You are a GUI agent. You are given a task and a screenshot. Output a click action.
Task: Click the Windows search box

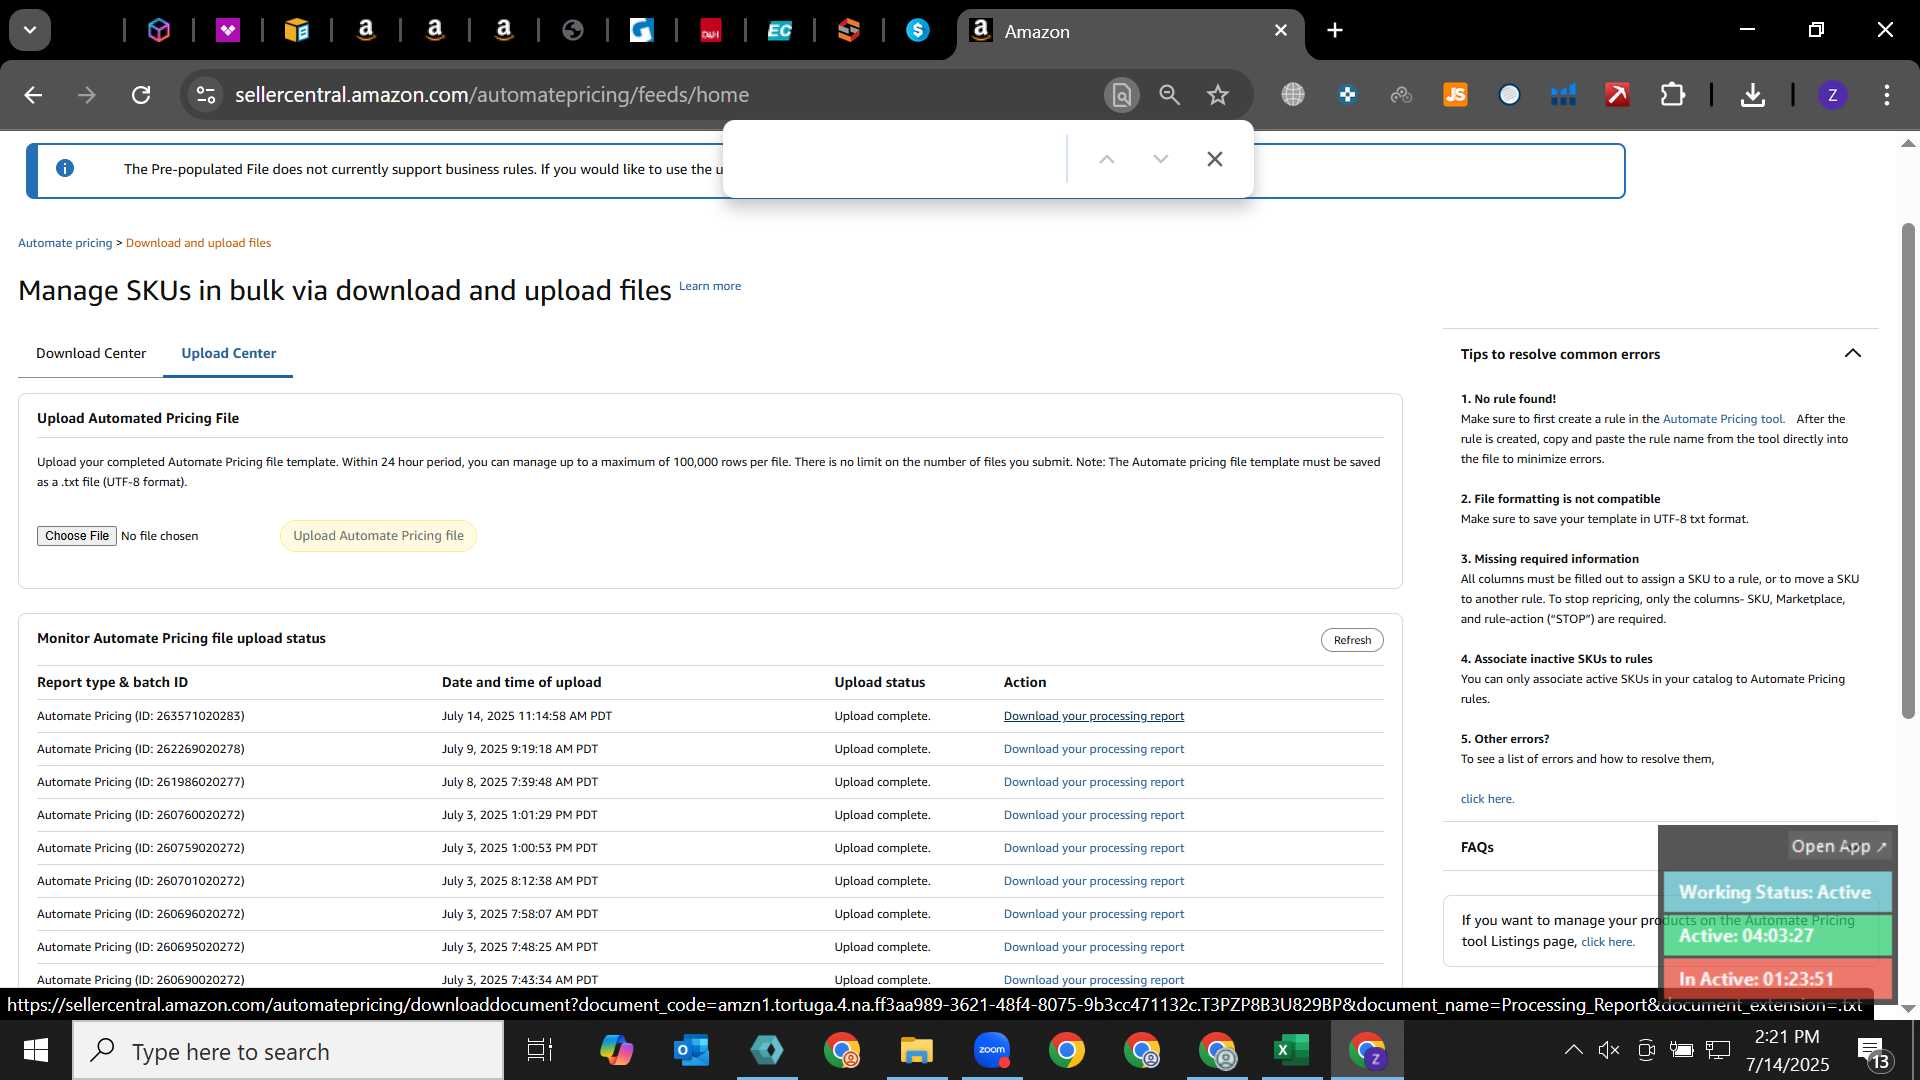(x=288, y=1051)
